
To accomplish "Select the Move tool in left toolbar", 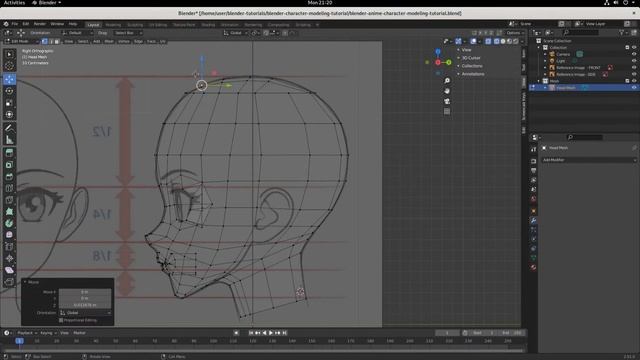I will coord(9,79).
